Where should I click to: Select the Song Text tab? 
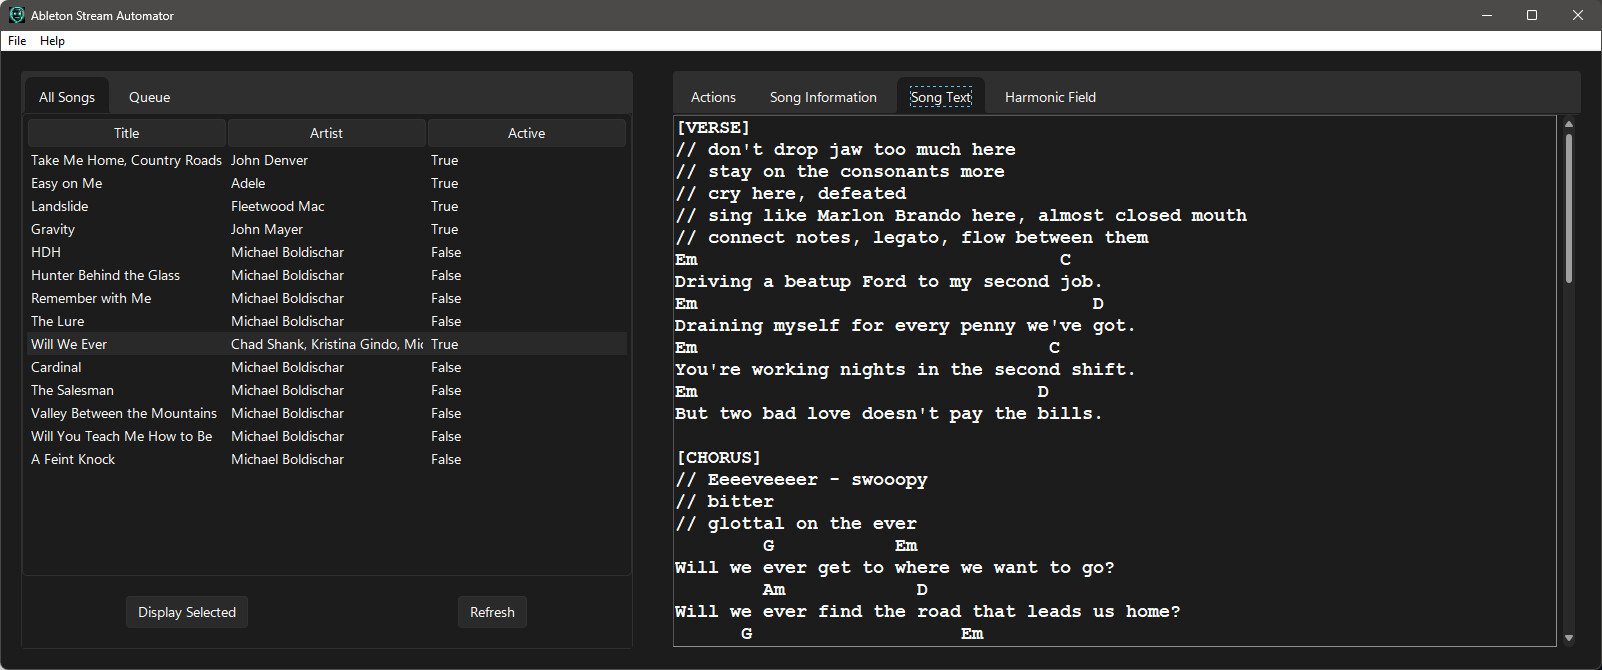pos(941,97)
